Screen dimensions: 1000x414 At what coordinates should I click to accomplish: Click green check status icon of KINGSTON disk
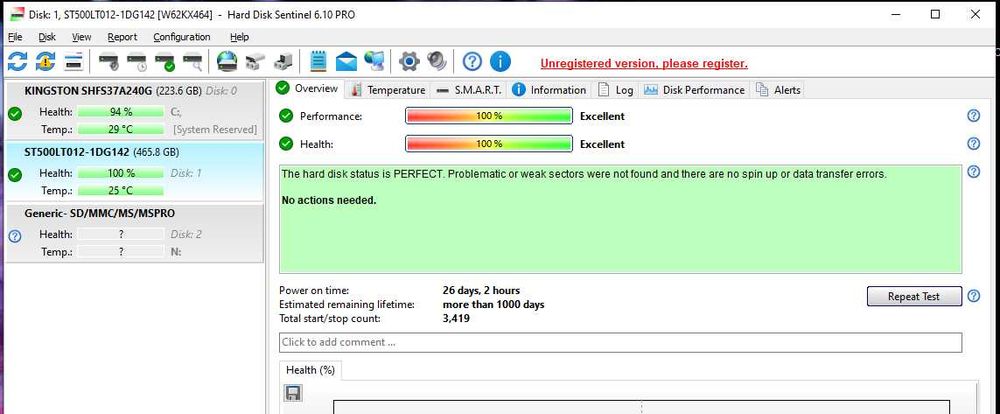pos(15,114)
